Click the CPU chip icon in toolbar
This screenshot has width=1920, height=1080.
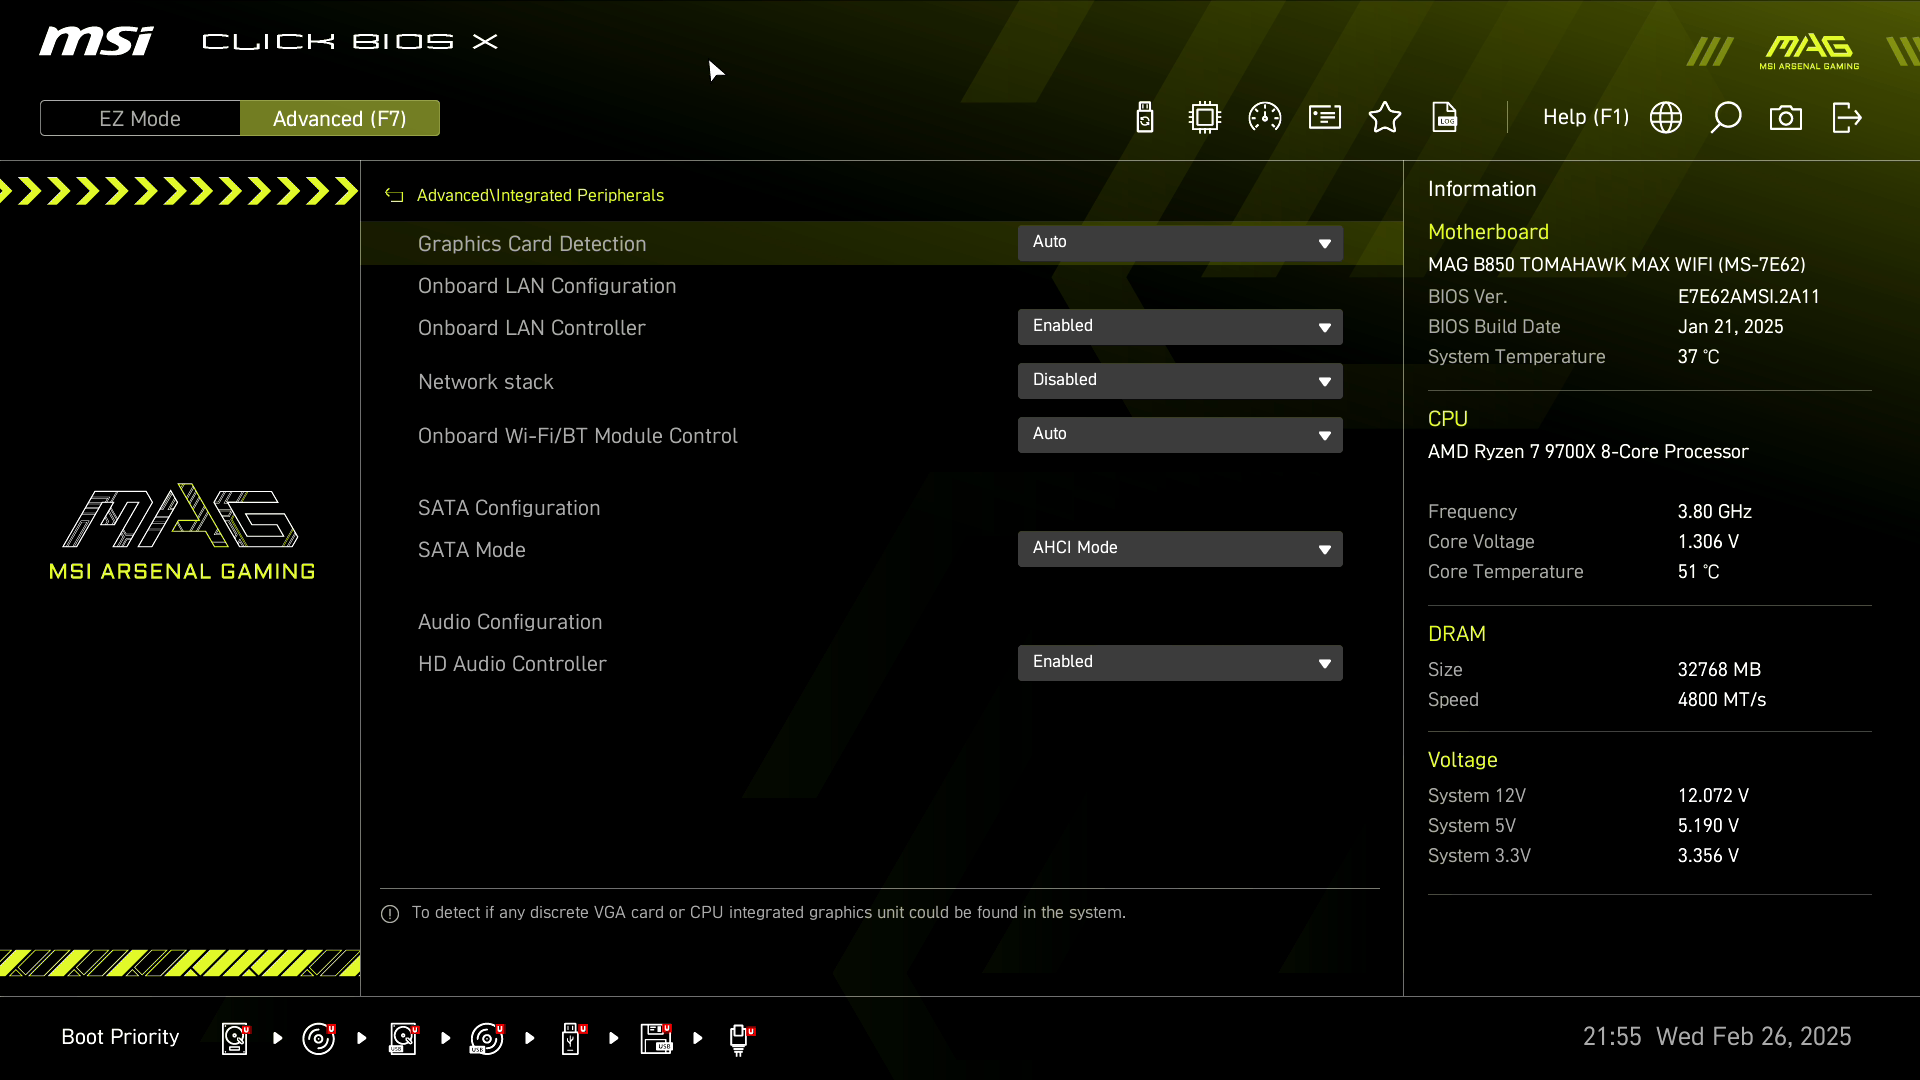click(1205, 118)
